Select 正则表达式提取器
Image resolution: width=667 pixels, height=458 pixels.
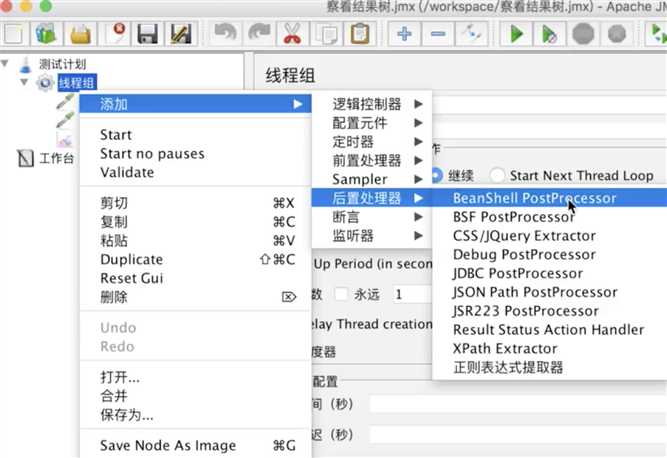(x=550, y=367)
